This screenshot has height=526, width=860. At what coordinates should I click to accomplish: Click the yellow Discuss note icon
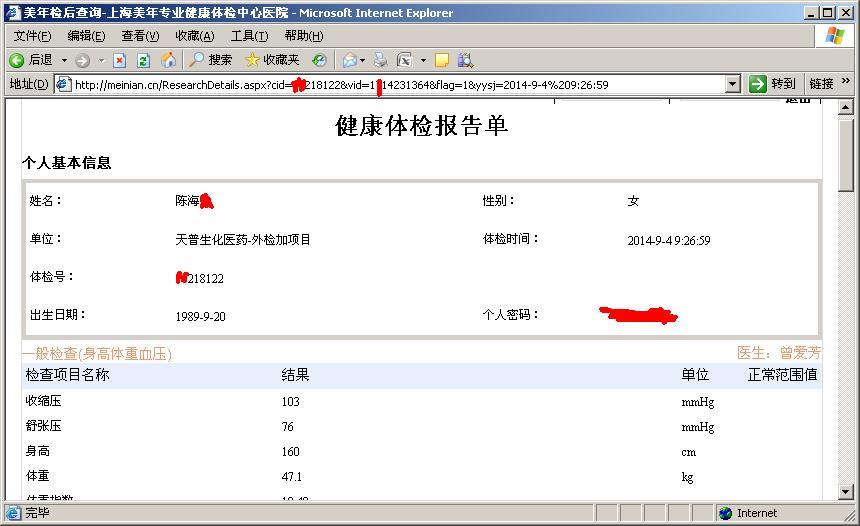[442, 60]
